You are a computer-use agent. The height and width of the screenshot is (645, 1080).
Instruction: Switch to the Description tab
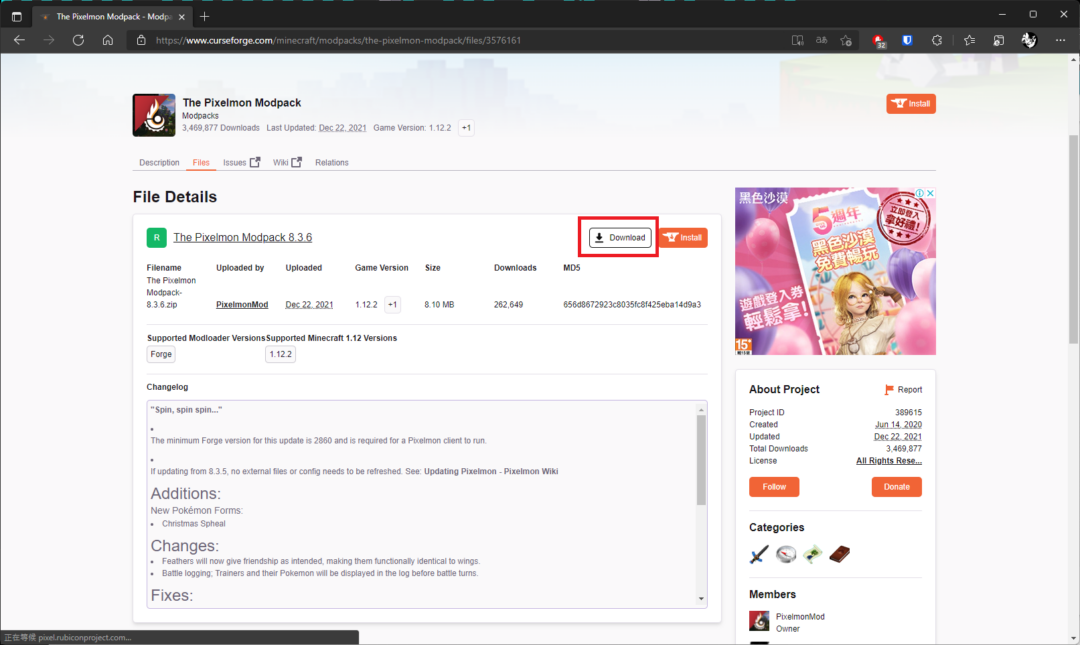click(159, 163)
